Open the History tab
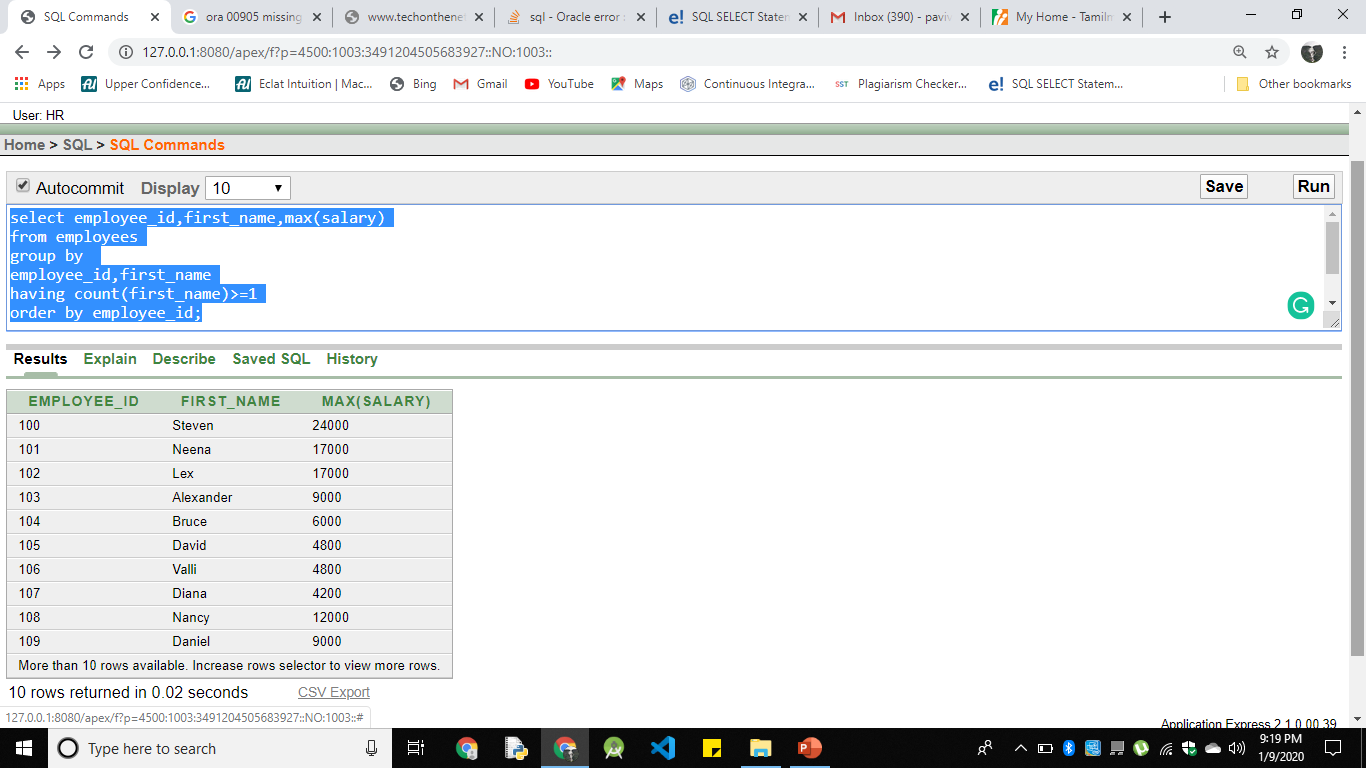 [352, 359]
